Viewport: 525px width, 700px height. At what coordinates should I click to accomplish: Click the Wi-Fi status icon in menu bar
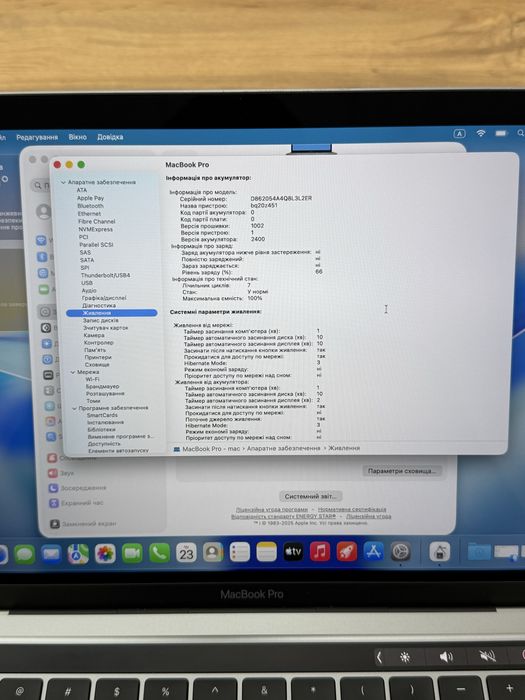481,133
